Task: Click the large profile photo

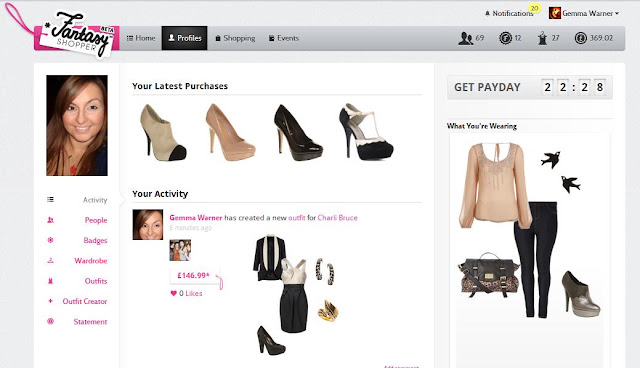Action: coord(77,125)
